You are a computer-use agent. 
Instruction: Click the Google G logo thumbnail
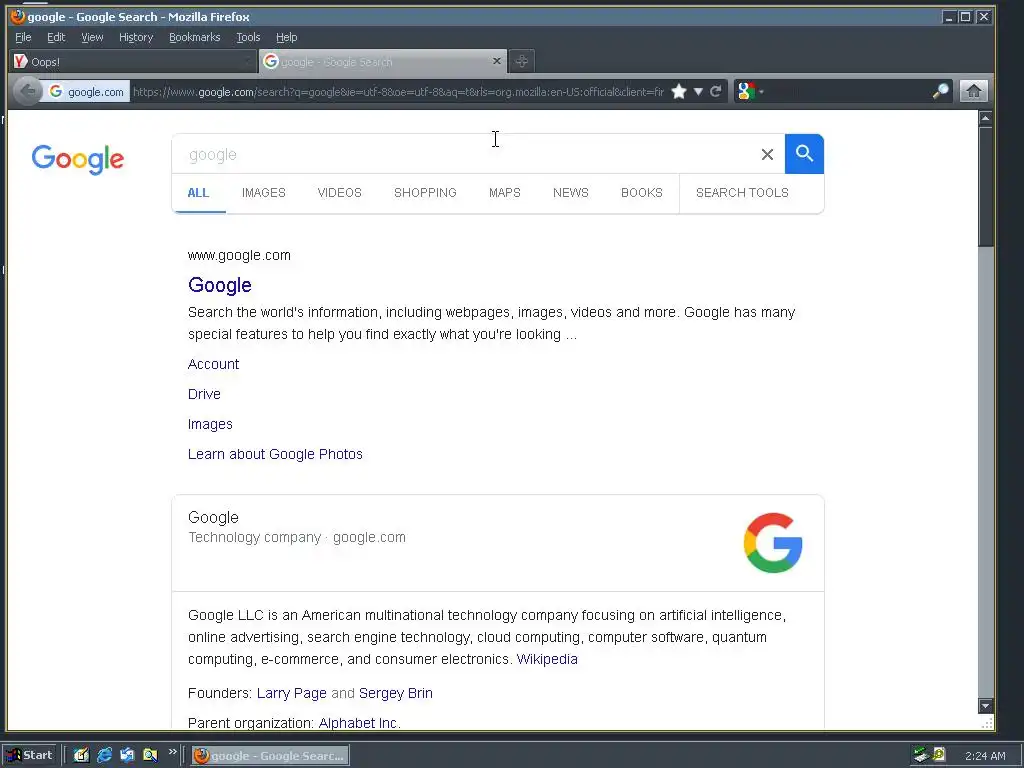pos(773,543)
